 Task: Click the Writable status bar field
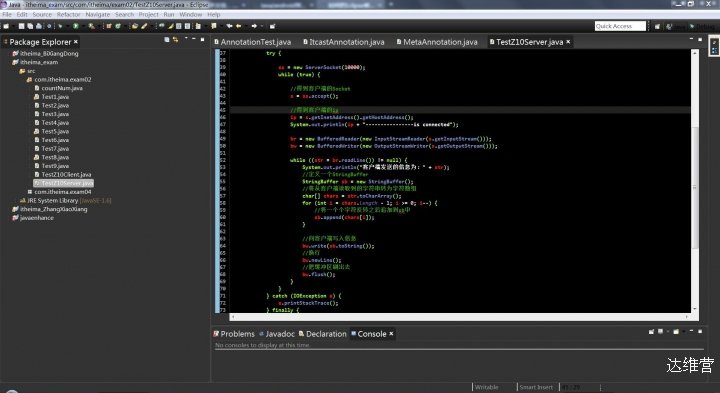pyautogui.click(x=487, y=387)
